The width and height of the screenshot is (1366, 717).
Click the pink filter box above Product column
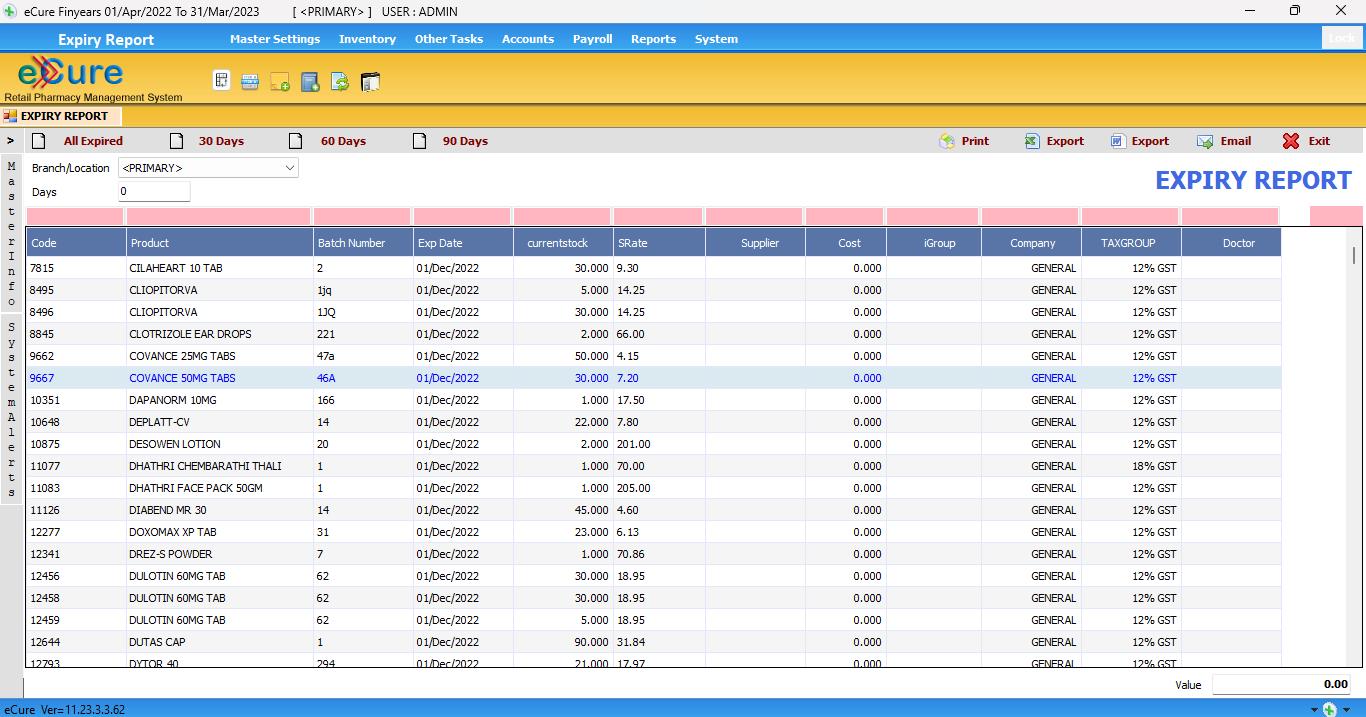(x=219, y=216)
